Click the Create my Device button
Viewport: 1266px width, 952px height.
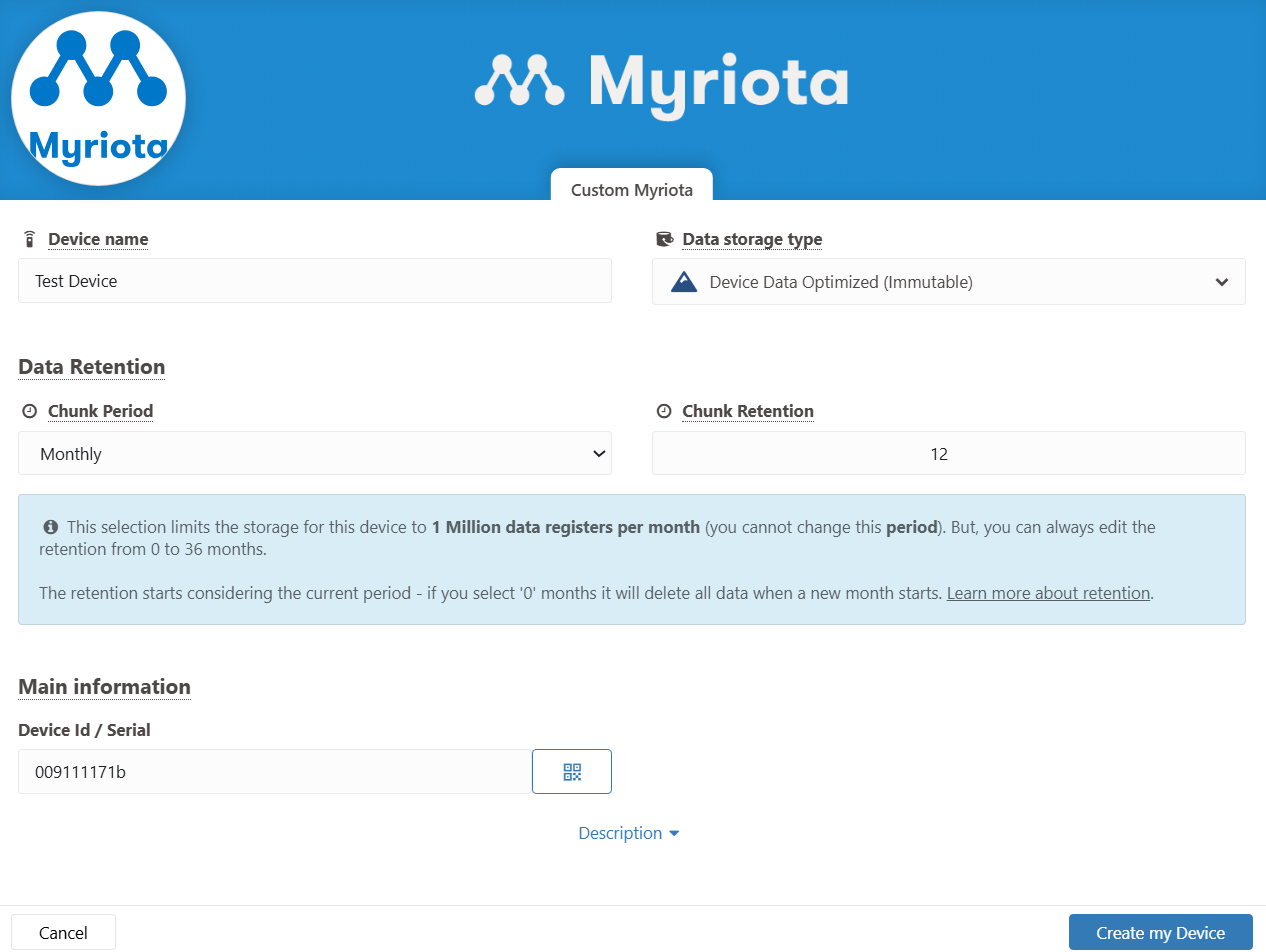pyautogui.click(x=1160, y=933)
